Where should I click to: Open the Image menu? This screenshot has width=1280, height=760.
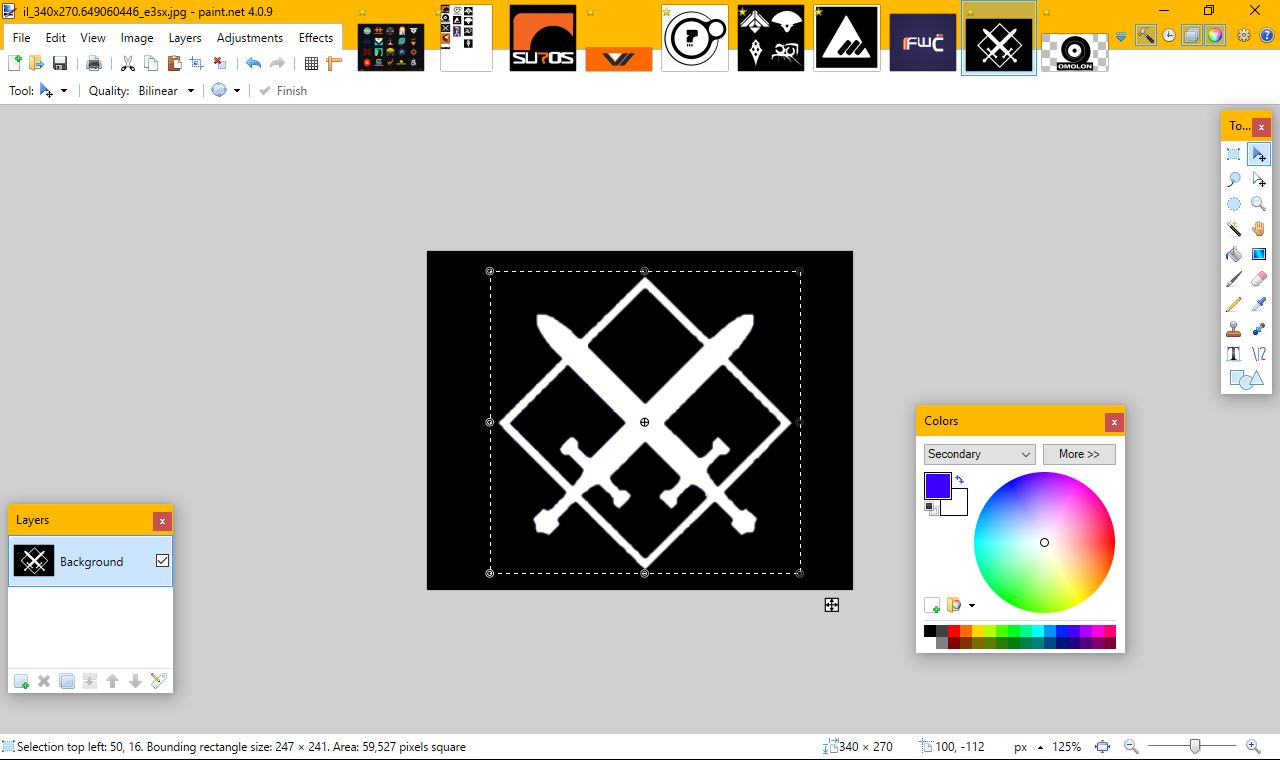(137, 37)
